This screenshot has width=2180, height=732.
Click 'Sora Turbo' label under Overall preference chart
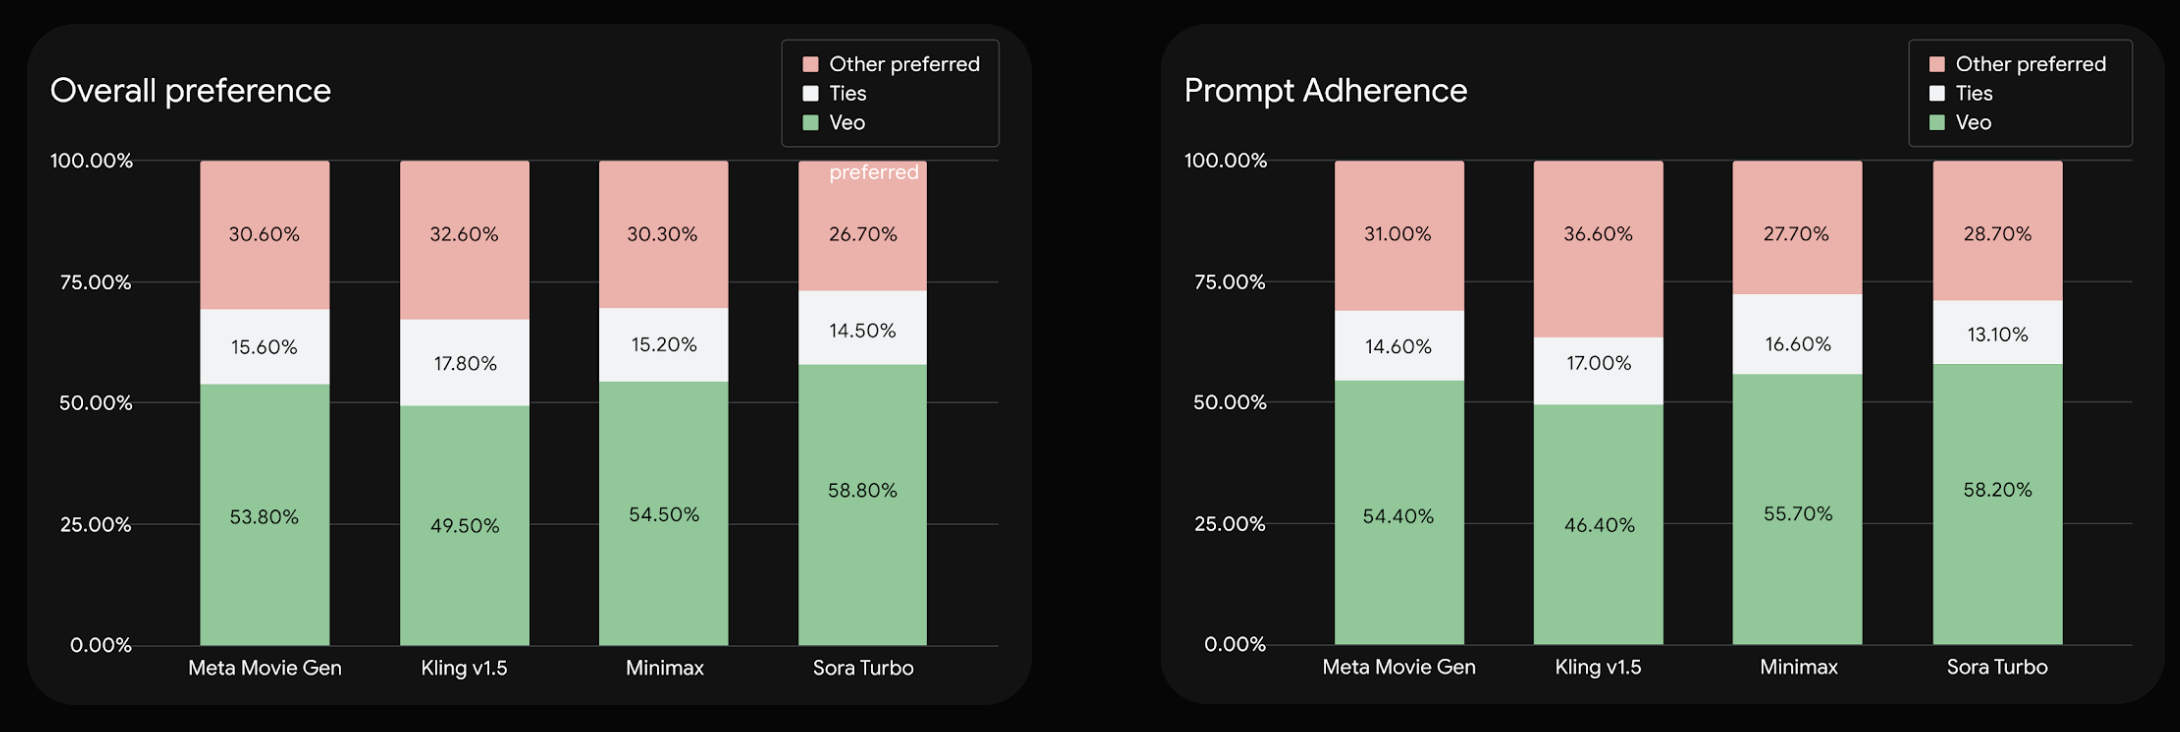click(x=862, y=668)
